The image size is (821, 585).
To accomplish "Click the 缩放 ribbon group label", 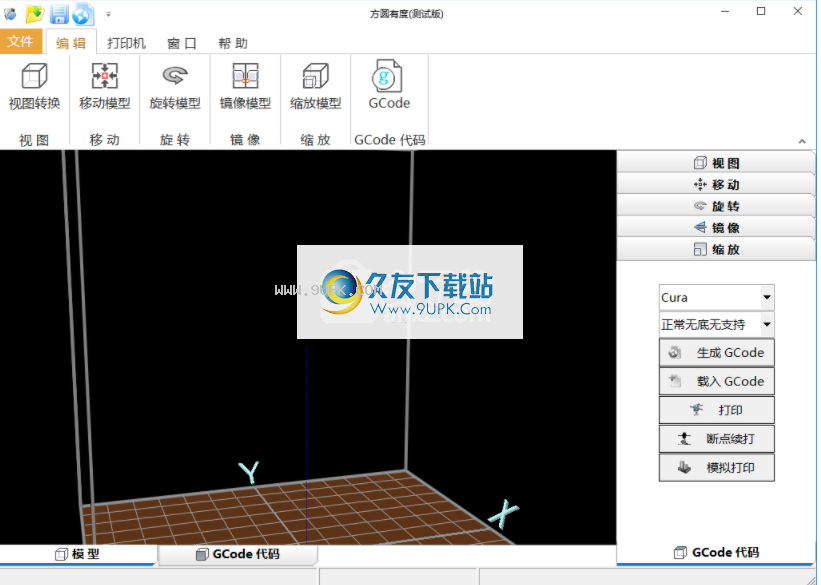I will pyautogui.click(x=316, y=140).
